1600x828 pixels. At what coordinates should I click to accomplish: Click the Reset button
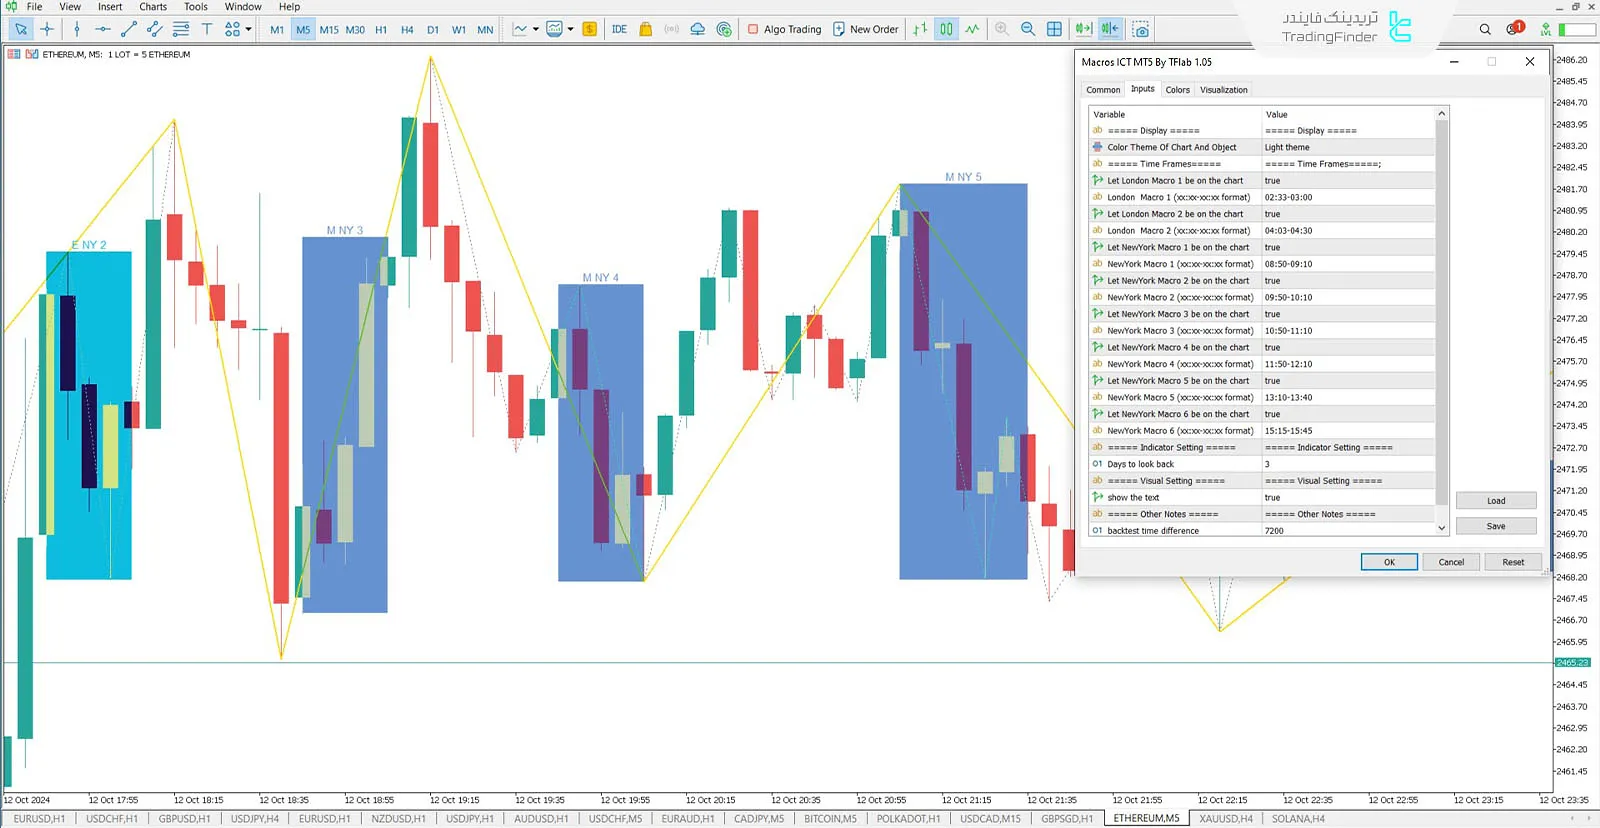[1512, 562]
